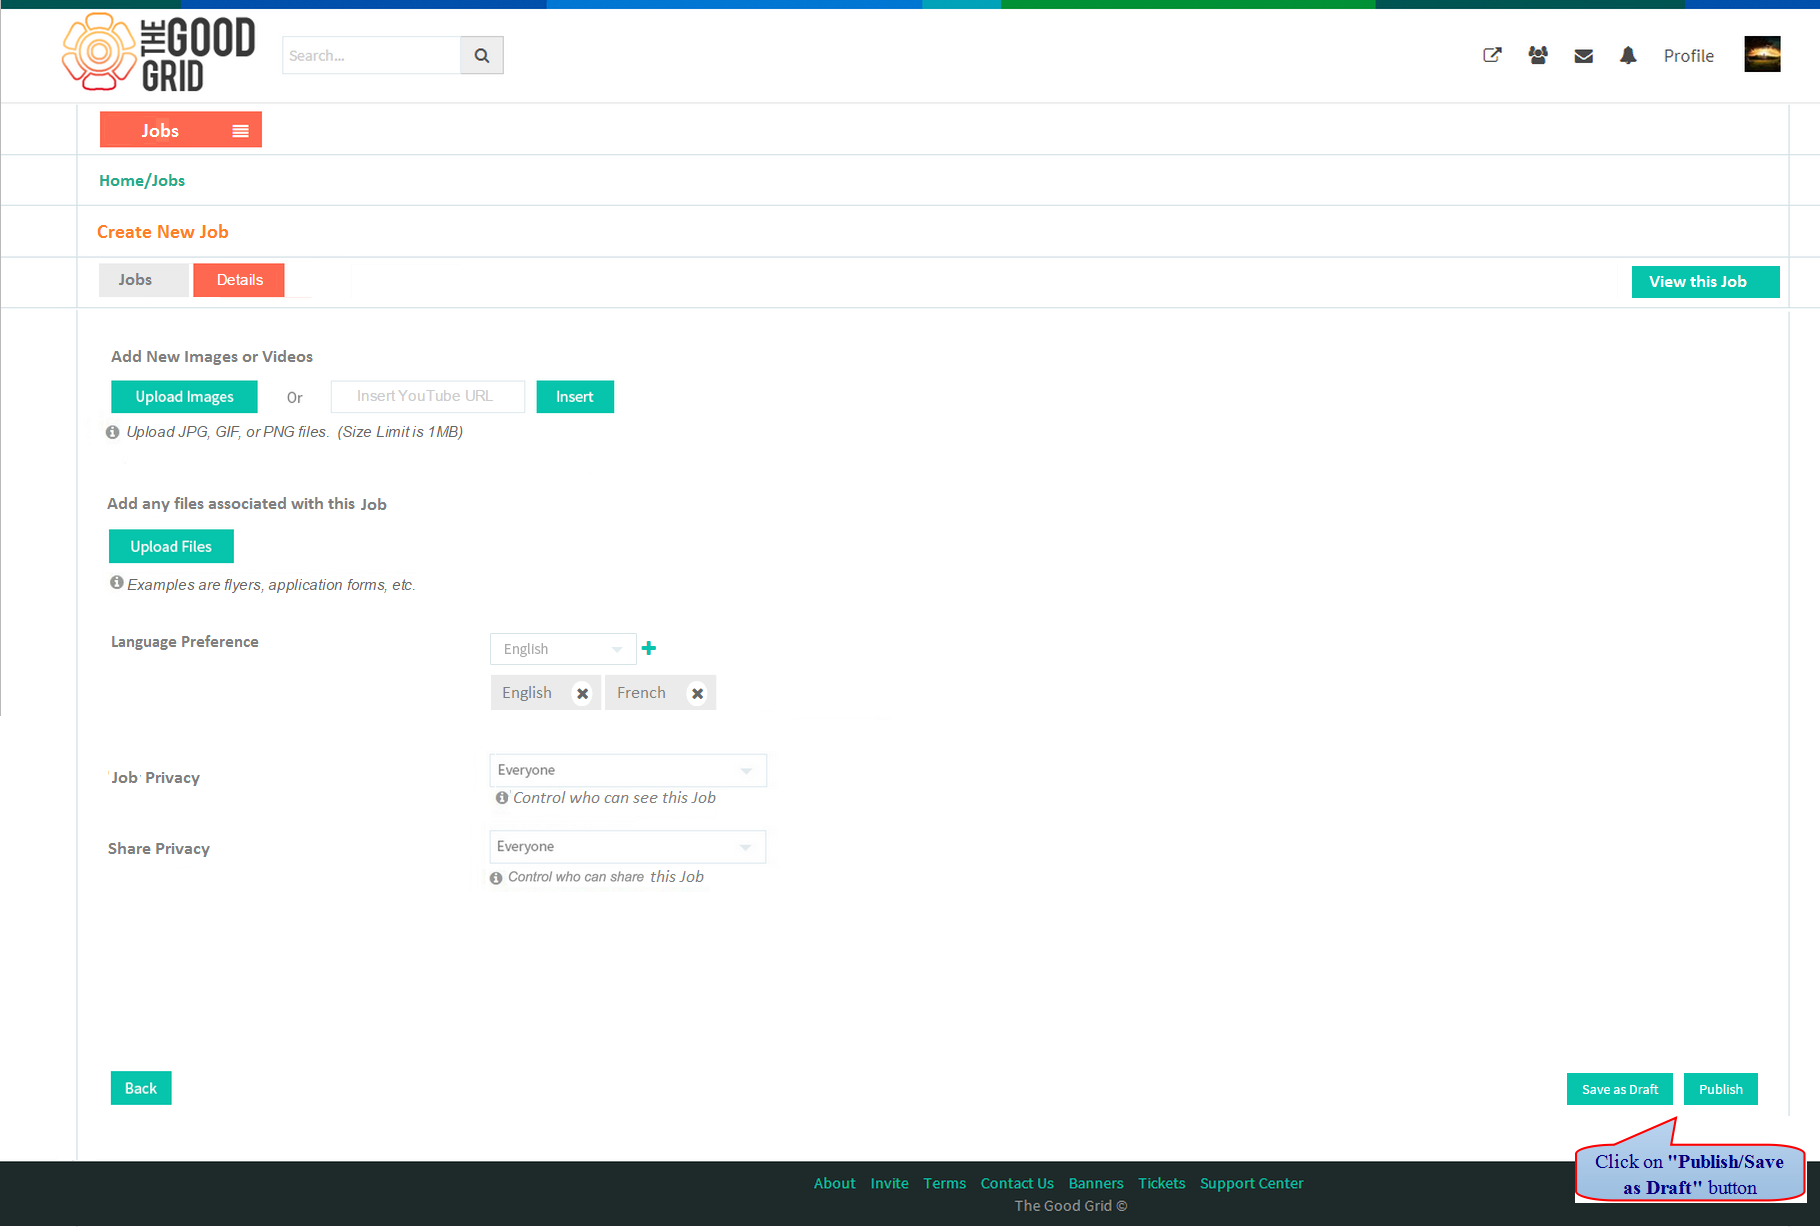Open the Jobs hamburger menu icon
This screenshot has height=1227, width=1820.
click(x=240, y=131)
